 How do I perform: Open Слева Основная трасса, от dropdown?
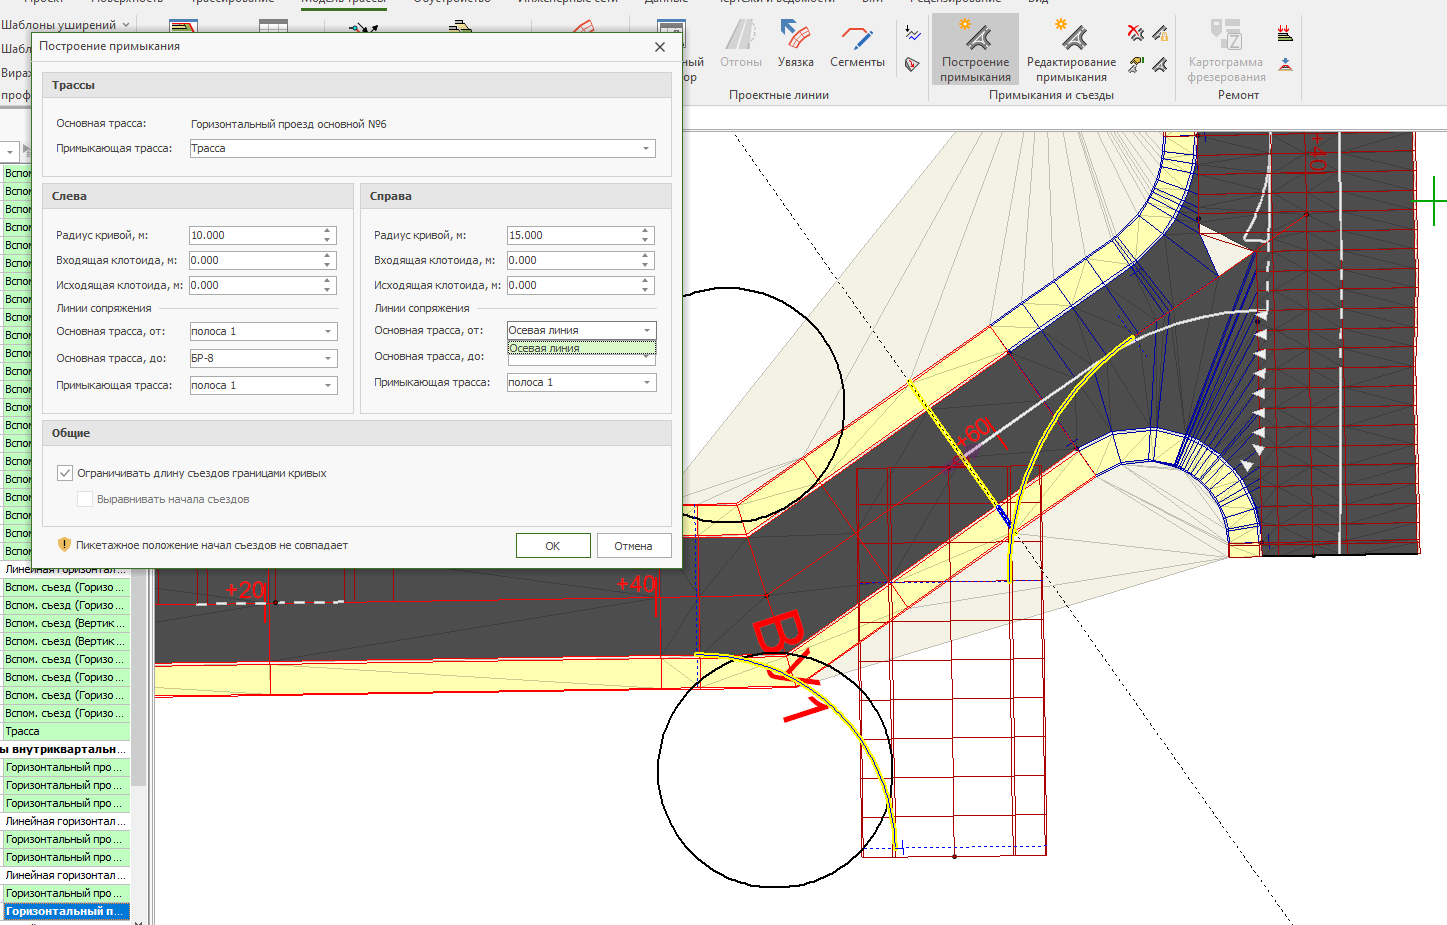coord(263,331)
